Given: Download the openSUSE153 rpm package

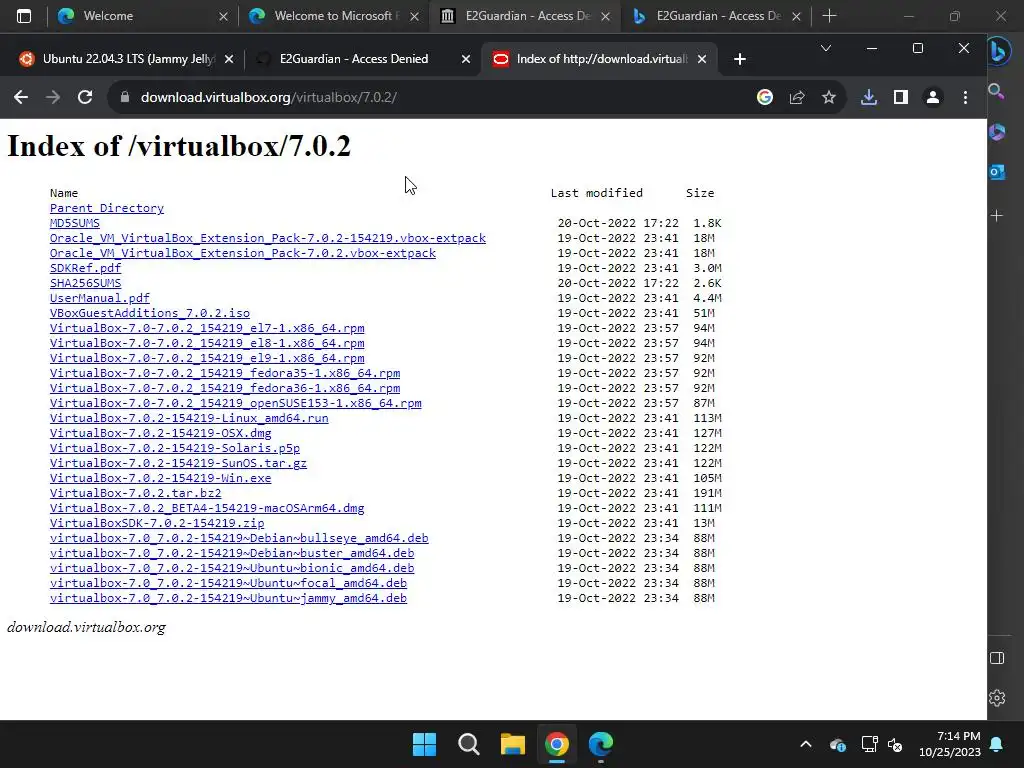Looking at the screenshot, I should (236, 403).
